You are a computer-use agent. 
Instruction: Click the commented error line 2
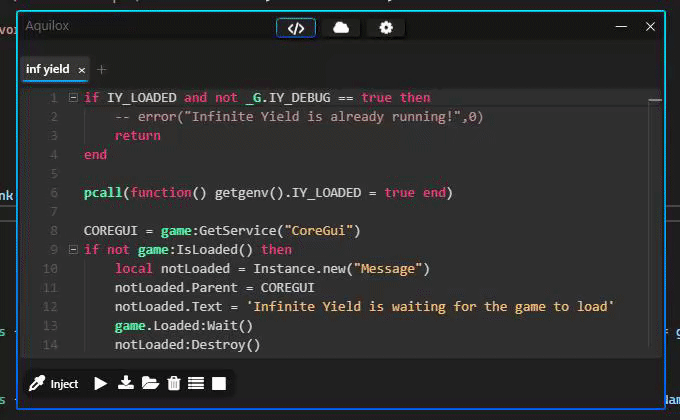(299, 117)
